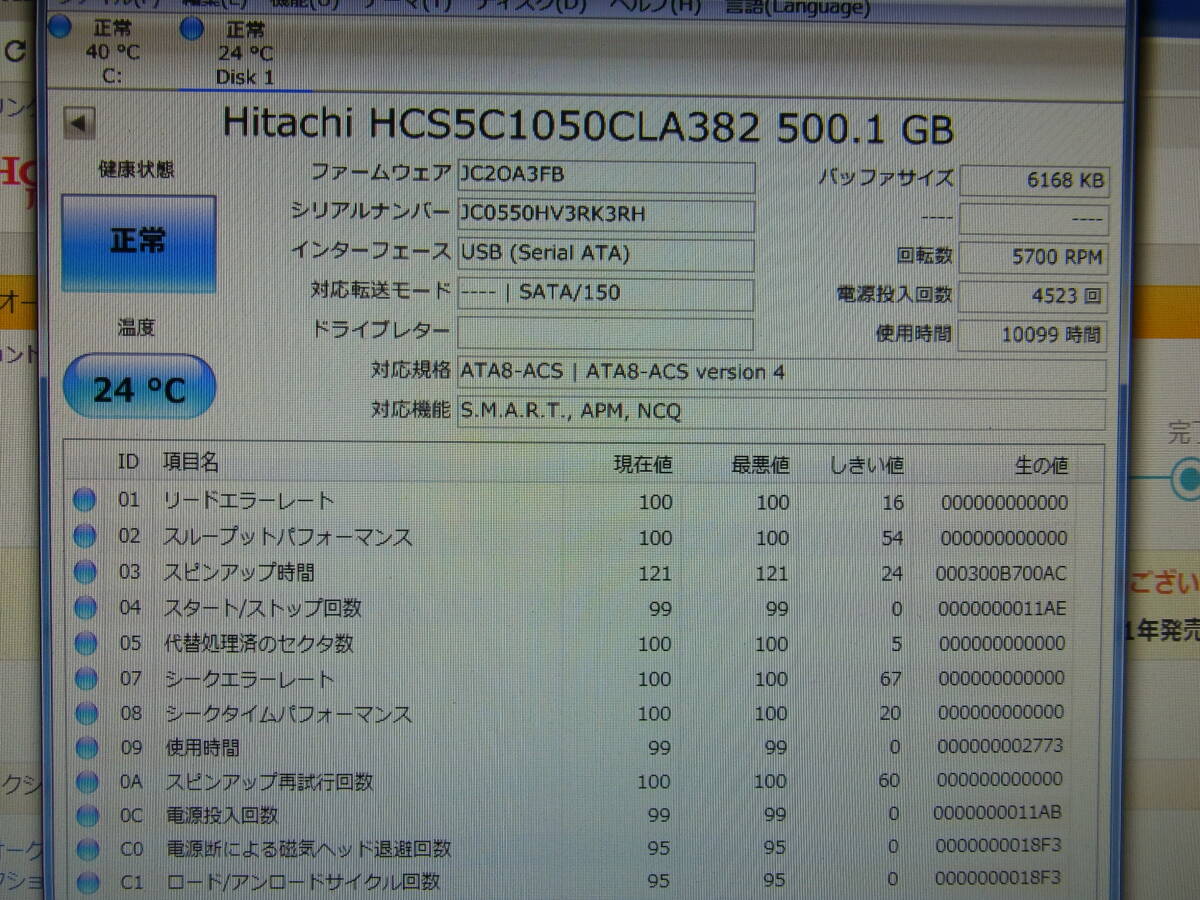Click the 健康状態 label
This screenshot has height=900, width=1200.
point(136,170)
